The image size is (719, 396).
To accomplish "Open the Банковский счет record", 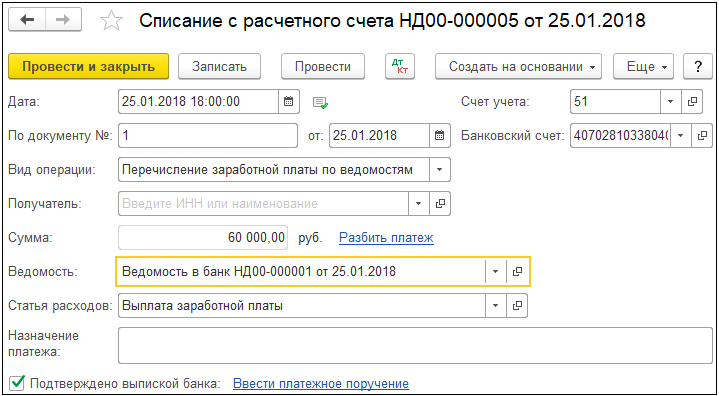I will 702,136.
